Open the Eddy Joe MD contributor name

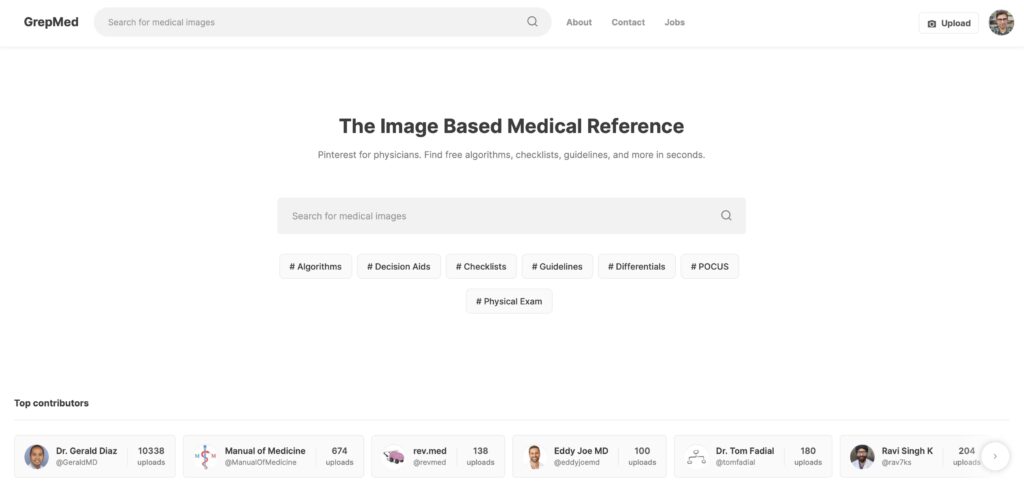(x=581, y=451)
